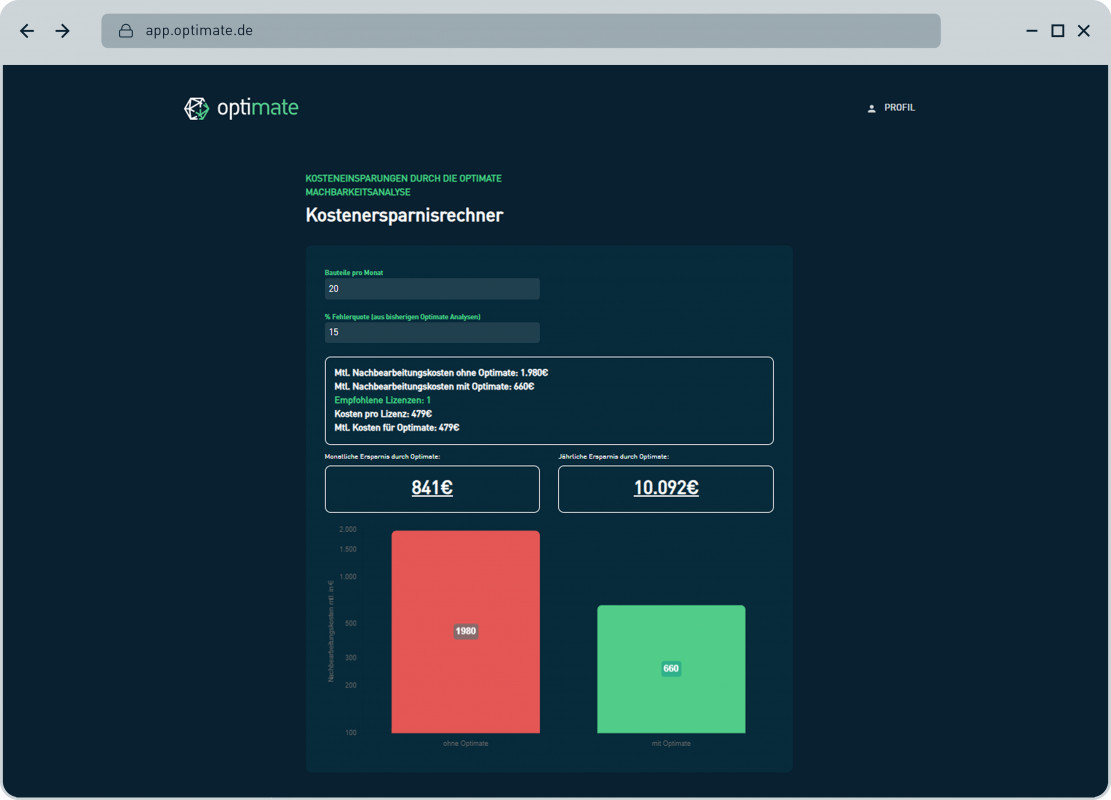Screen dimensions: 1111x800
Task: Select the % Fehlerquote input field
Action: [x=432, y=333]
